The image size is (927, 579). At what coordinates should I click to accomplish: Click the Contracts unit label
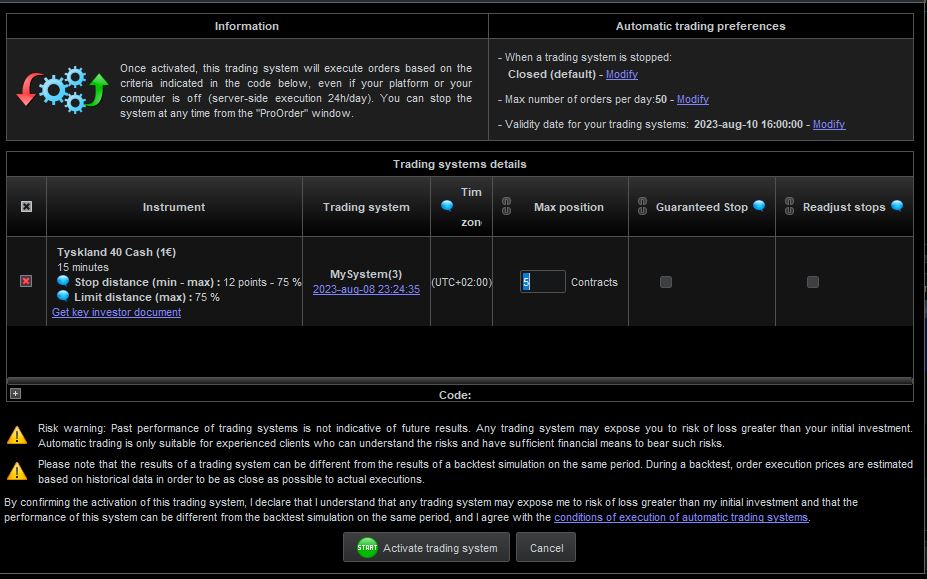(594, 282)
